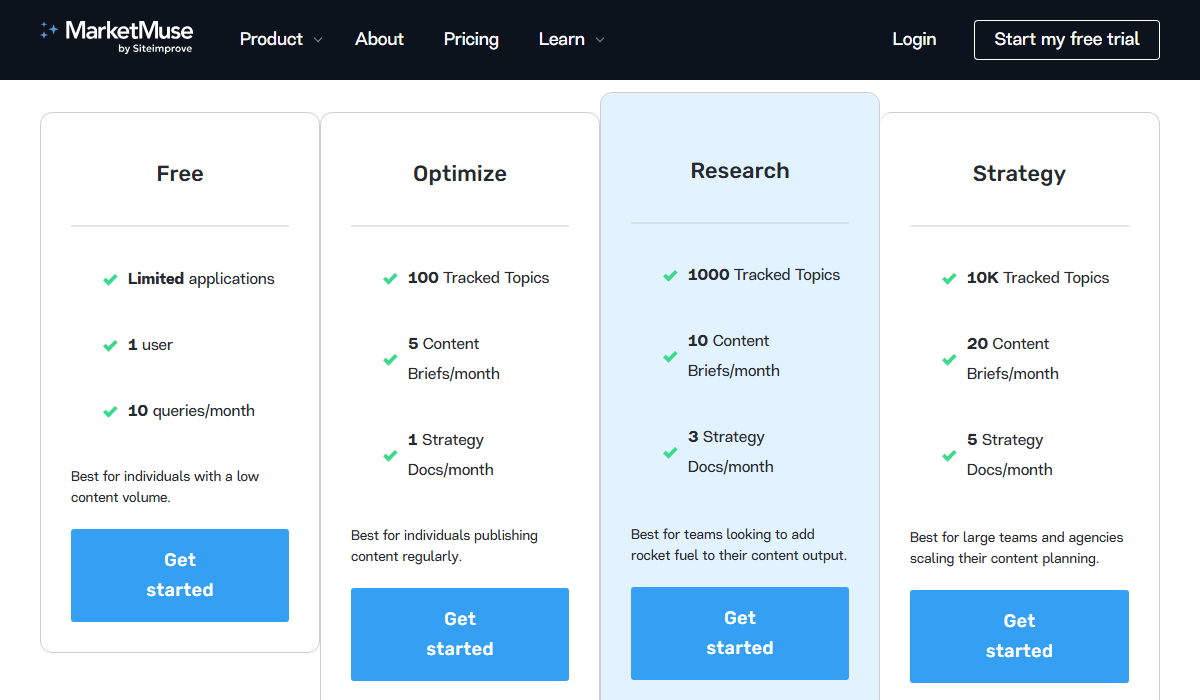Click checkmark beside 10 queries/month
The image size is (1200, 700).
point(111,412)
